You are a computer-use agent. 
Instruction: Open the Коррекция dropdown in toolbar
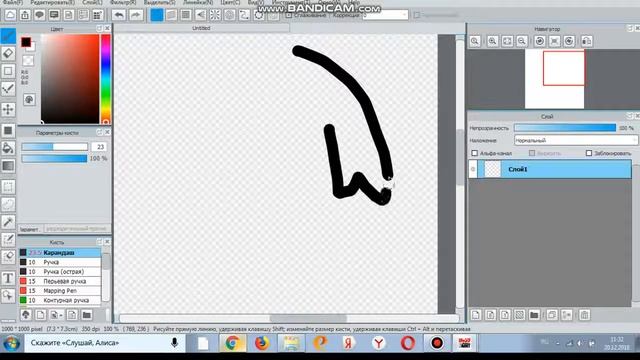coord(385,15)
